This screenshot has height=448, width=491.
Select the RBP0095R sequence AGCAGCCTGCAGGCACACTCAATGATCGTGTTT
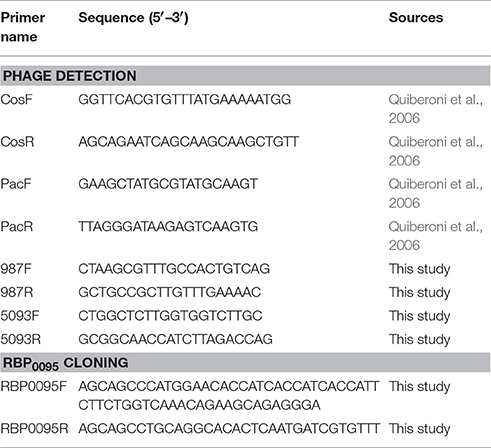tap(229, 428)
